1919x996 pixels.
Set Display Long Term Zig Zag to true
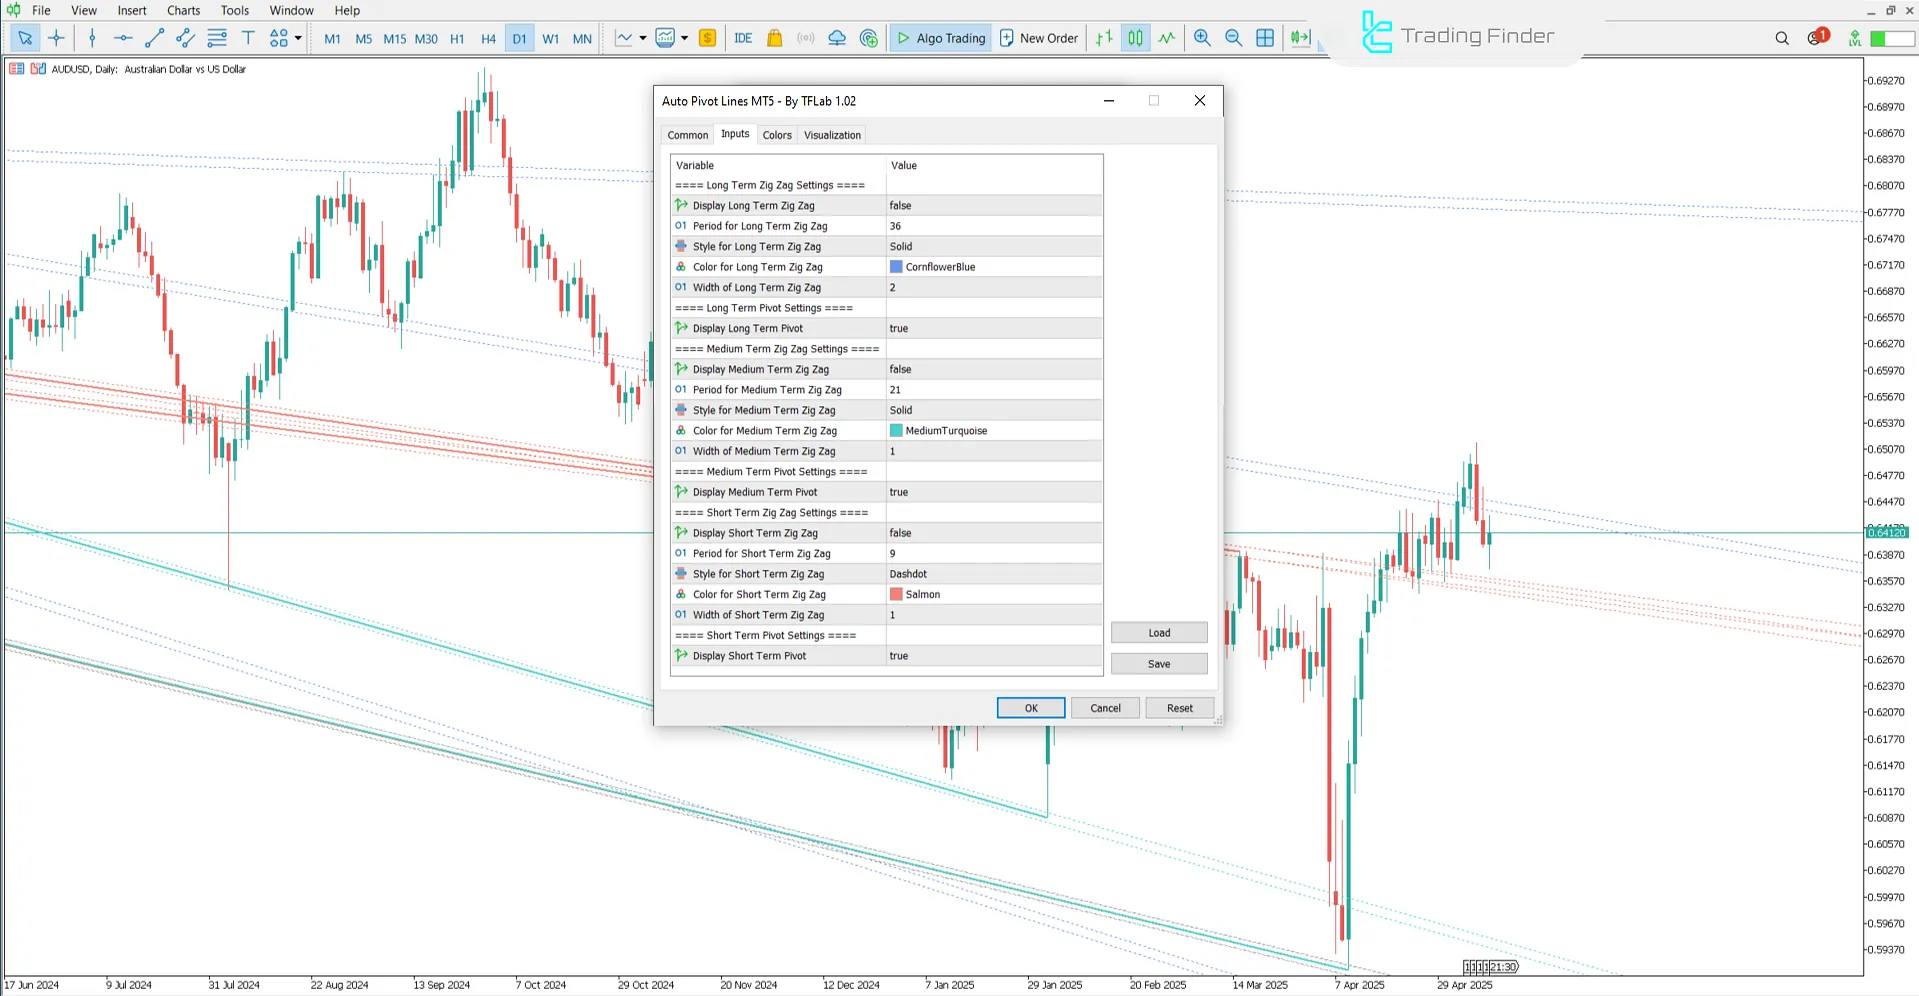[993, 205]
